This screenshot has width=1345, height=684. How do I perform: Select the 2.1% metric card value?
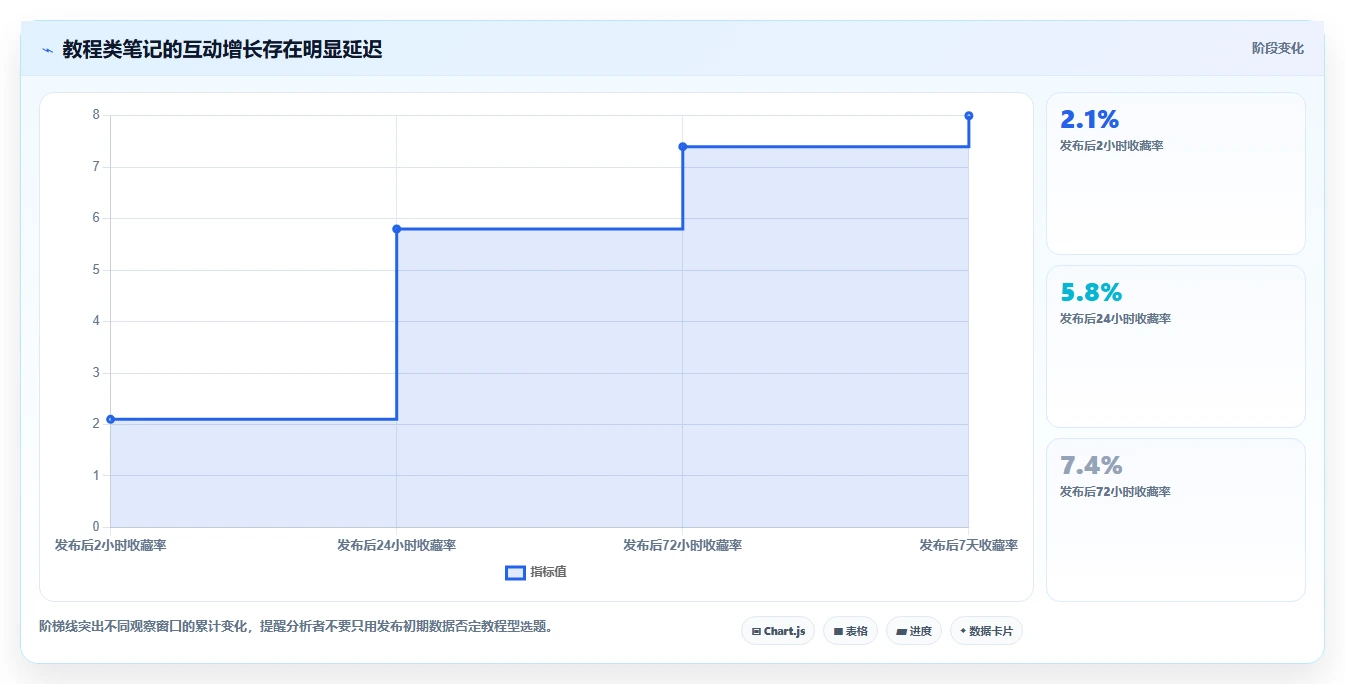[x=1089, y=120]
